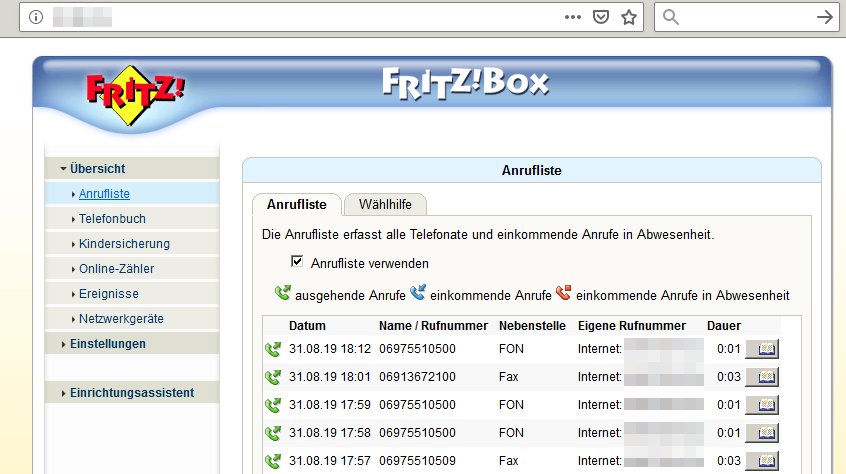Viewport: 846px width, 474px height.
Task: Collapse the Übersicht menu section
Action: pos(132,169)
